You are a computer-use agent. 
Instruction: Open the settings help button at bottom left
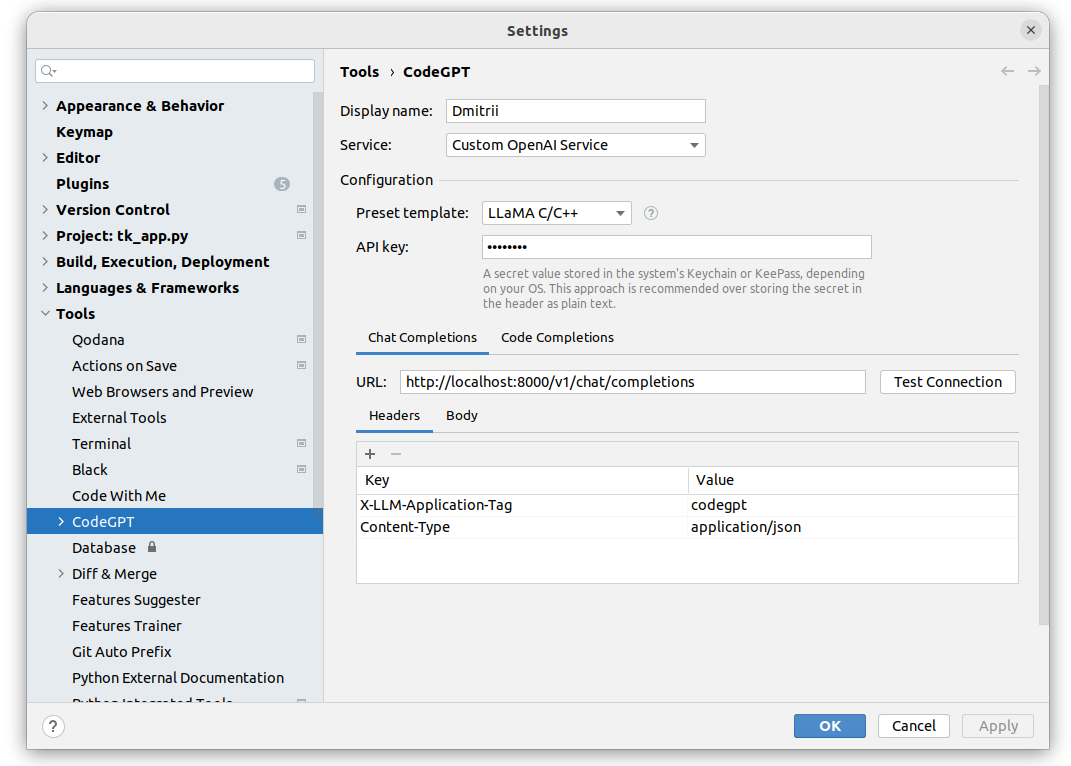pyautogui.click(x=54, y=727)
